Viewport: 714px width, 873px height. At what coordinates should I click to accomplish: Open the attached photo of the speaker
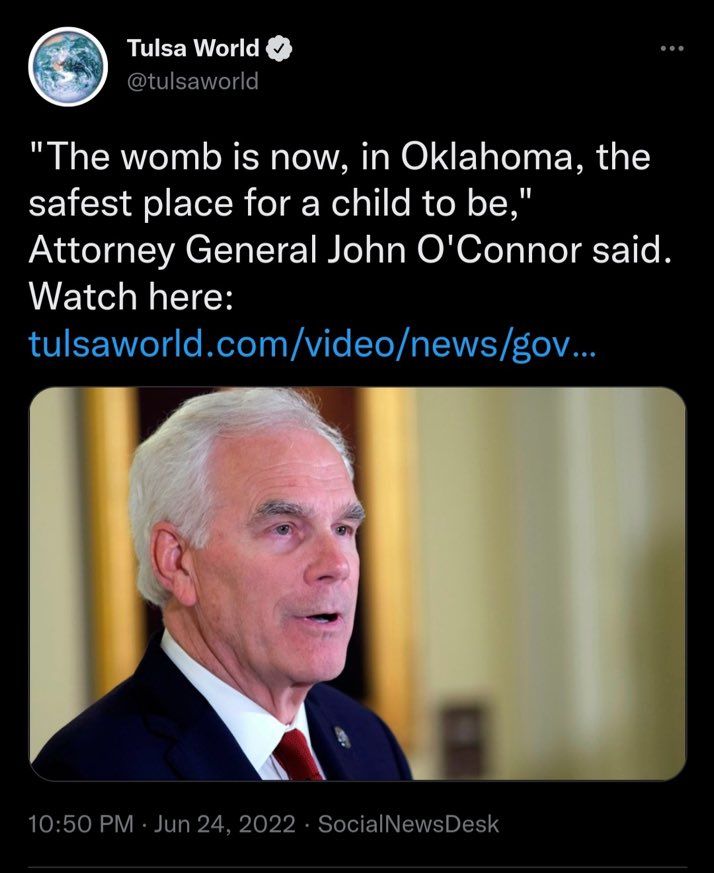click(x=357, y=583)
